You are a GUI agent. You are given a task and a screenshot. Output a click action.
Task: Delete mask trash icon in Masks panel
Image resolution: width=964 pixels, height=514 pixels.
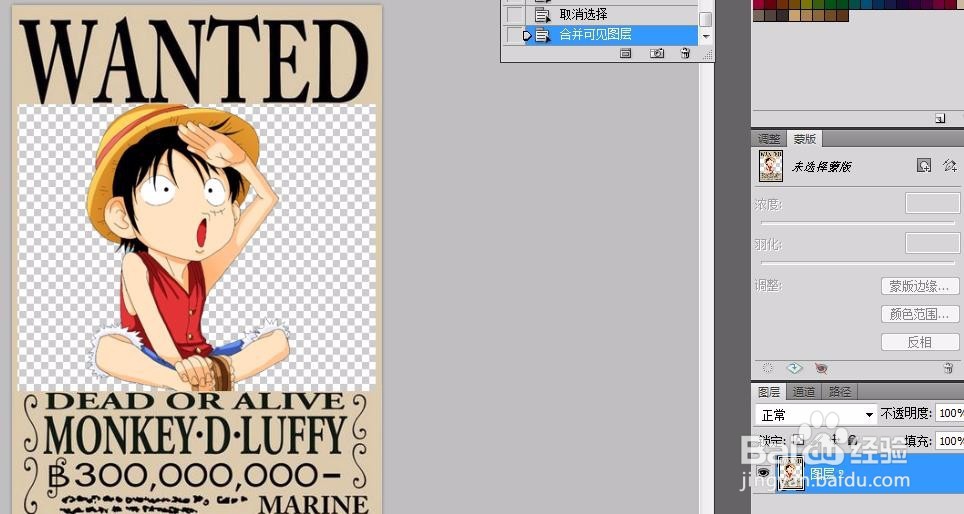pyautogui.click(x=948, y=368)
